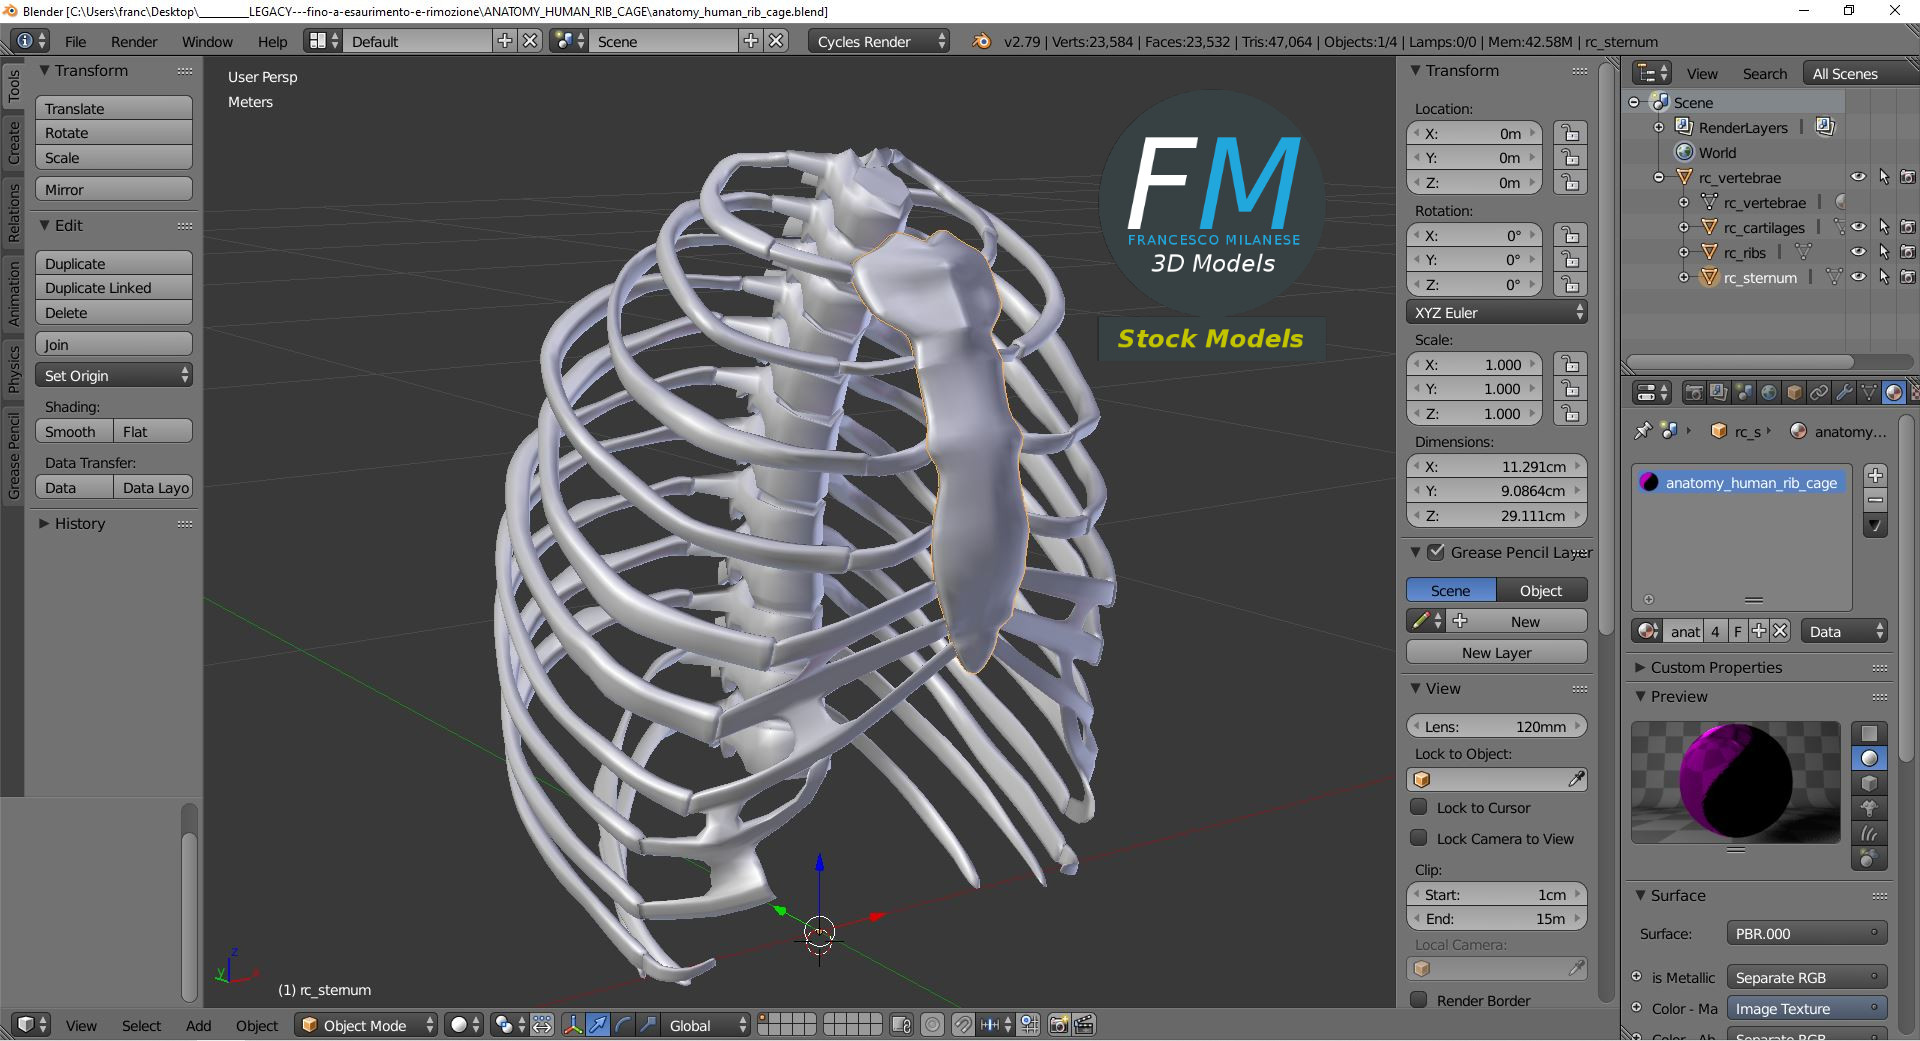1920x1041 pixels.
Task: Open the Material properties tab icon
Action: tap(1893, 392)
